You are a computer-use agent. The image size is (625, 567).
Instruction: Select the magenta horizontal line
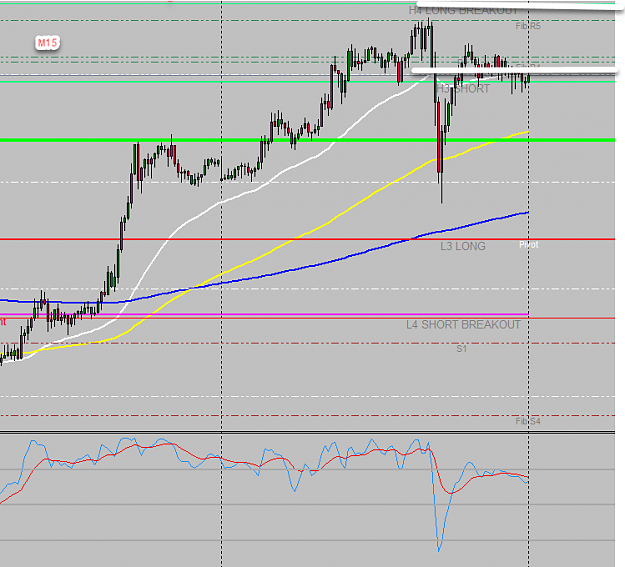coord(264,315)
